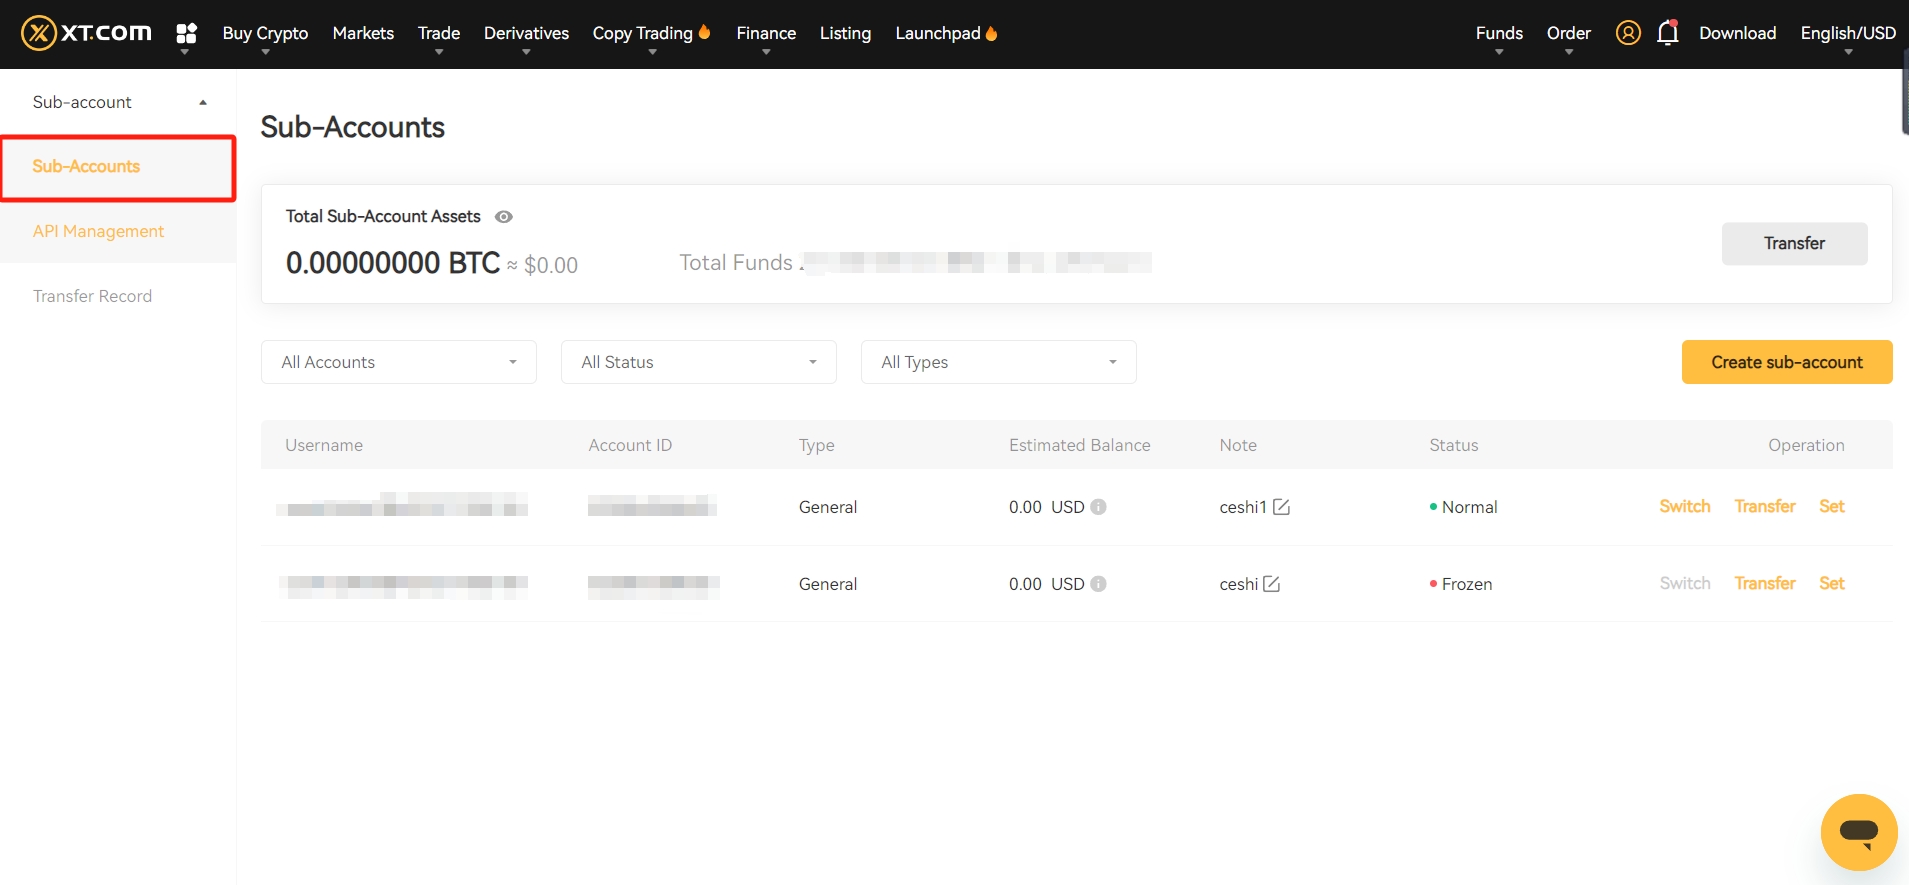Open Transfer Record in the sidebar

click(92, 296)
